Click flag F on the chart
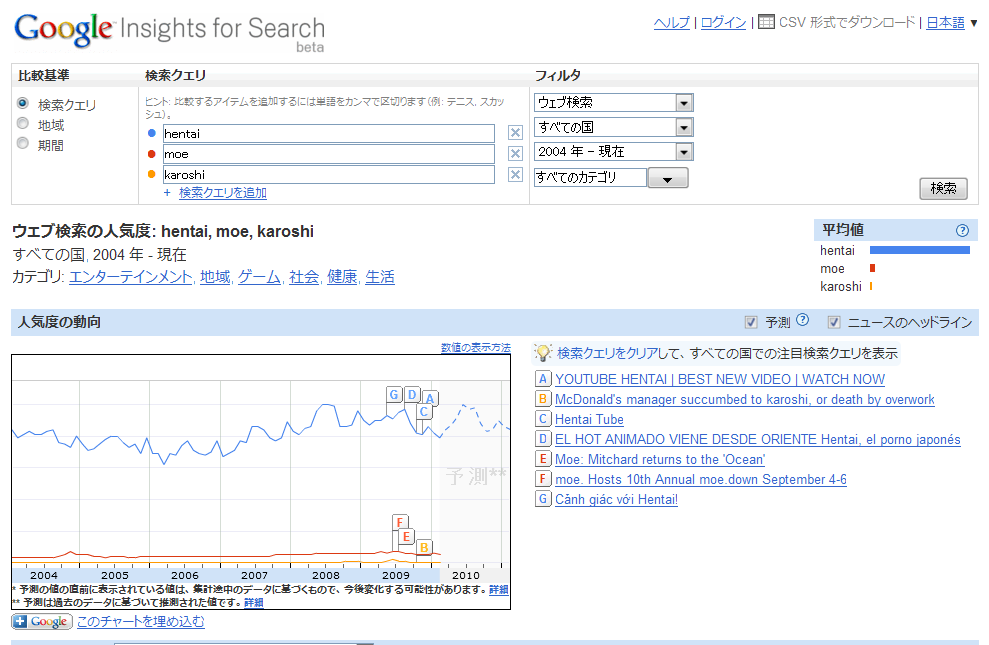 point(400,522)
